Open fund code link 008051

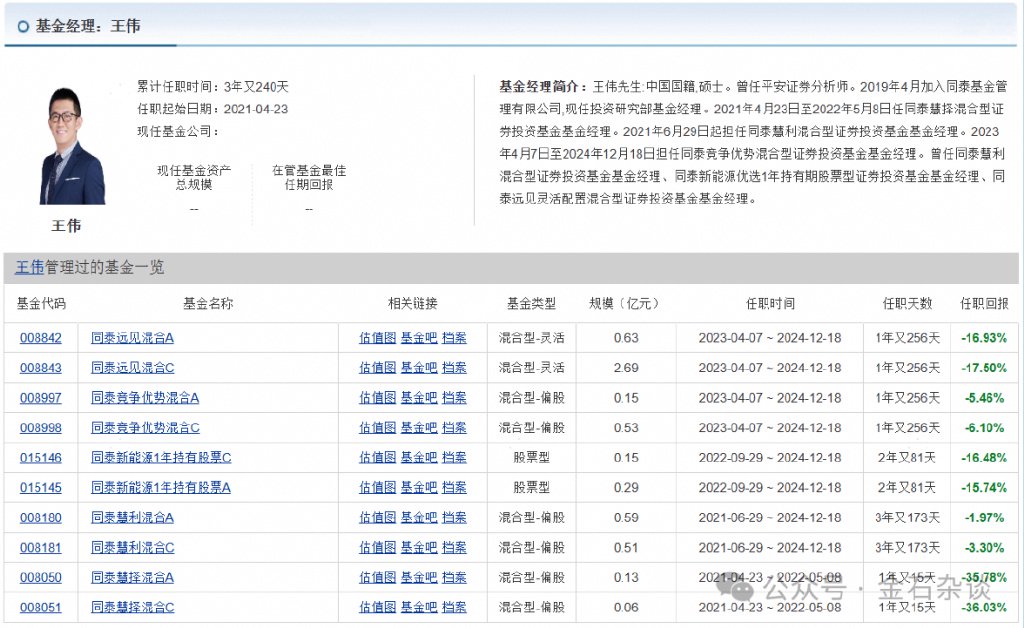[x=40, y=608]
